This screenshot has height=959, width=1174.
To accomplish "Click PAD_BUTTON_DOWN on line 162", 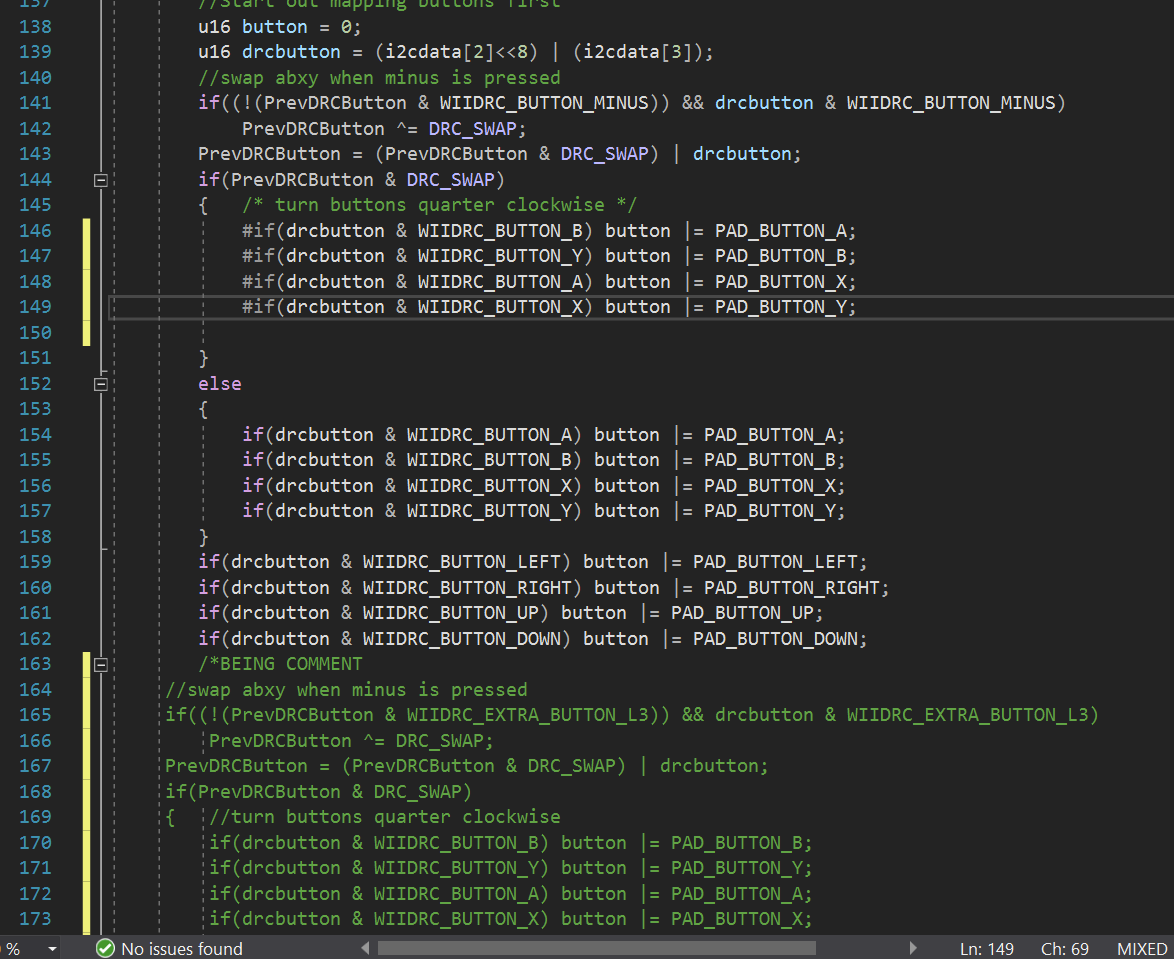I will (775, 639).
